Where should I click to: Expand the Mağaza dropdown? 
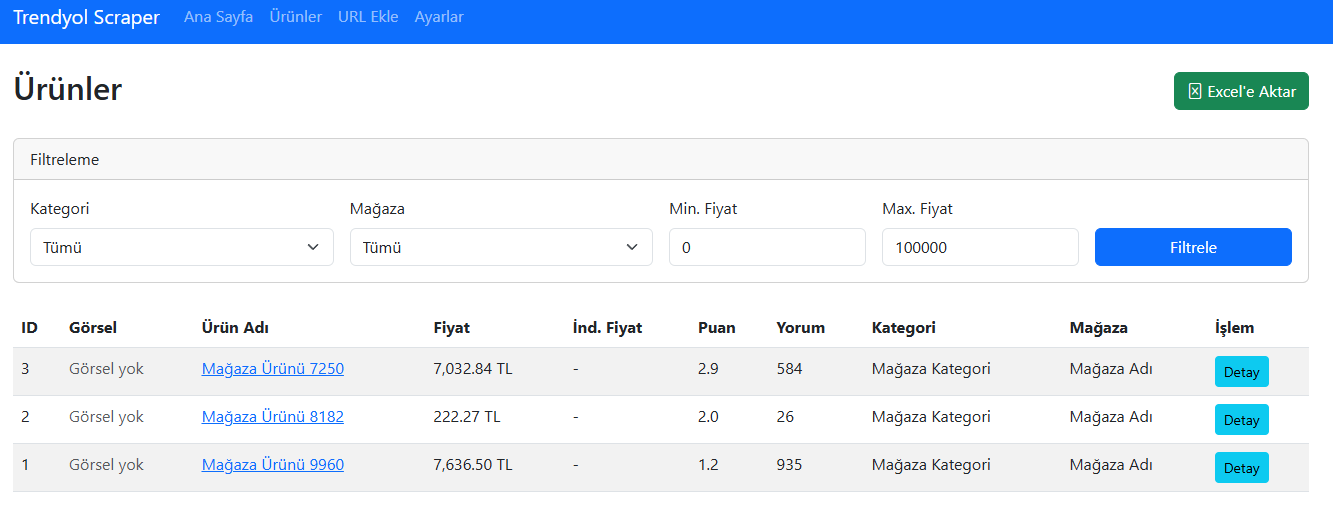[501, 247]
